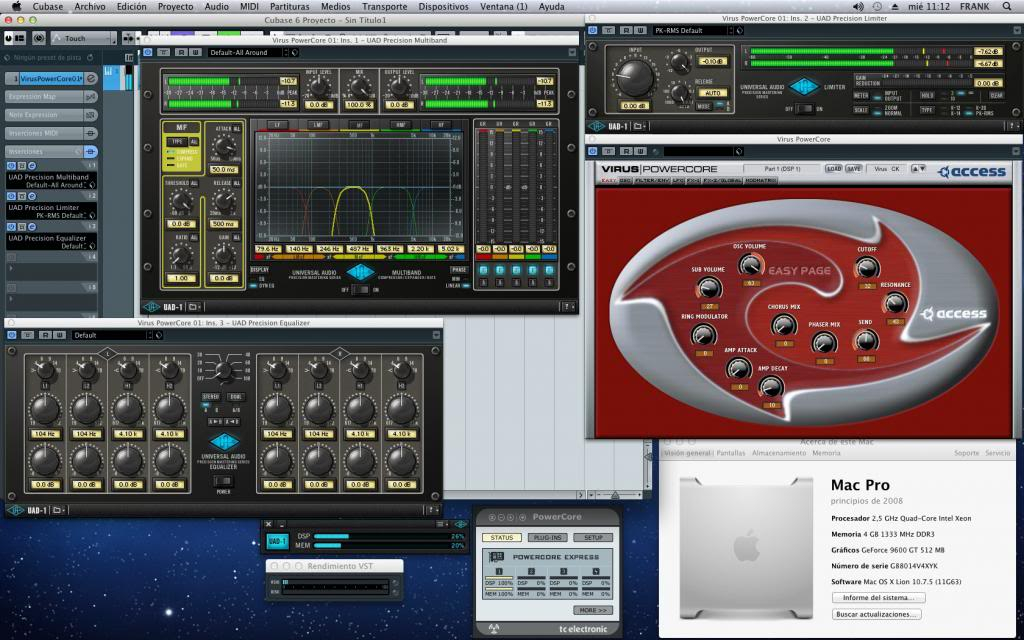Click the MORE >> button in PowerCore
The image size is (1024, 640).
591,609
